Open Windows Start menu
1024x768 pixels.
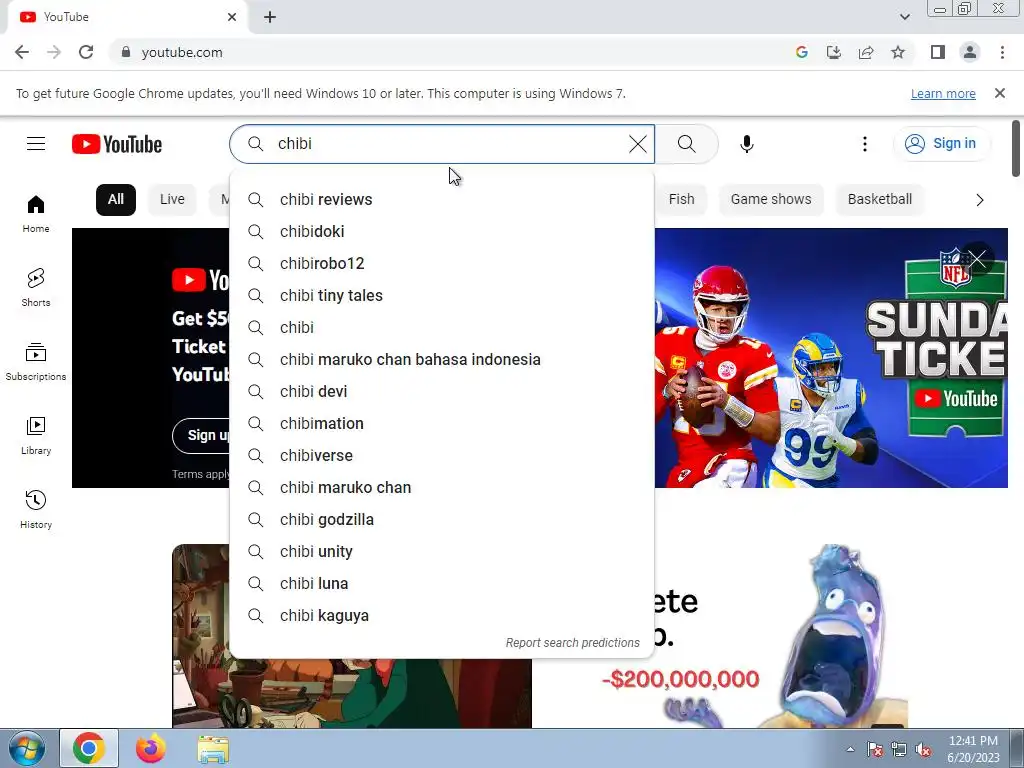[26, 748]
